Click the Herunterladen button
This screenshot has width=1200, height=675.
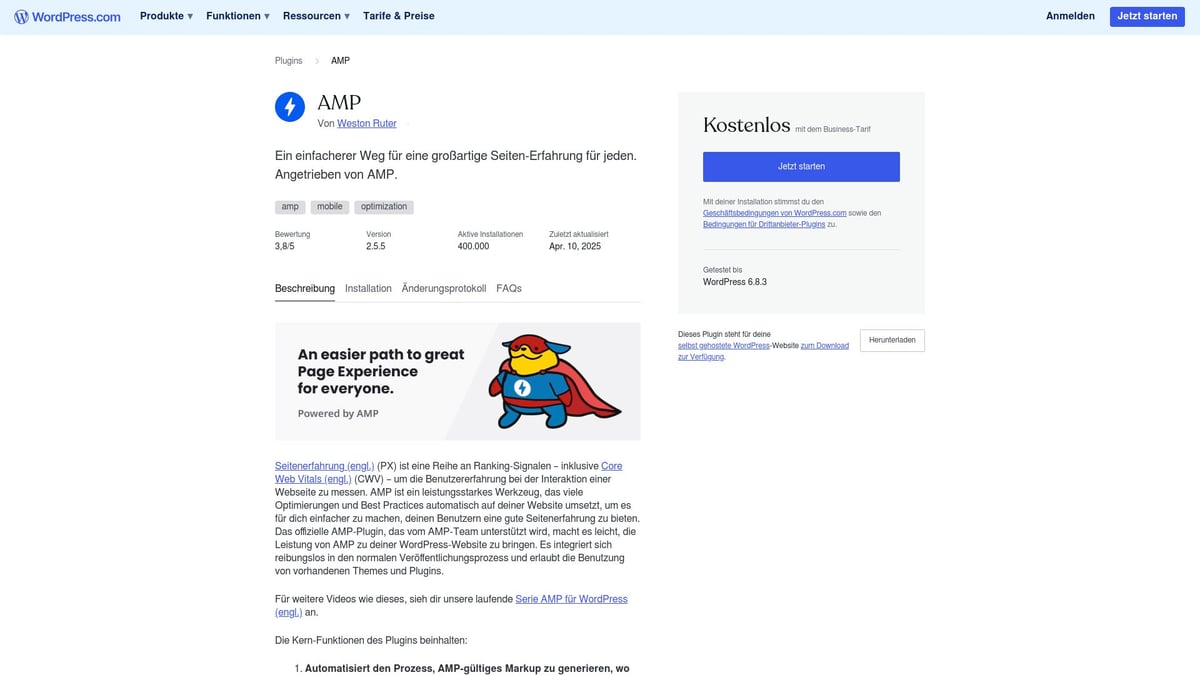coord(891,340)
